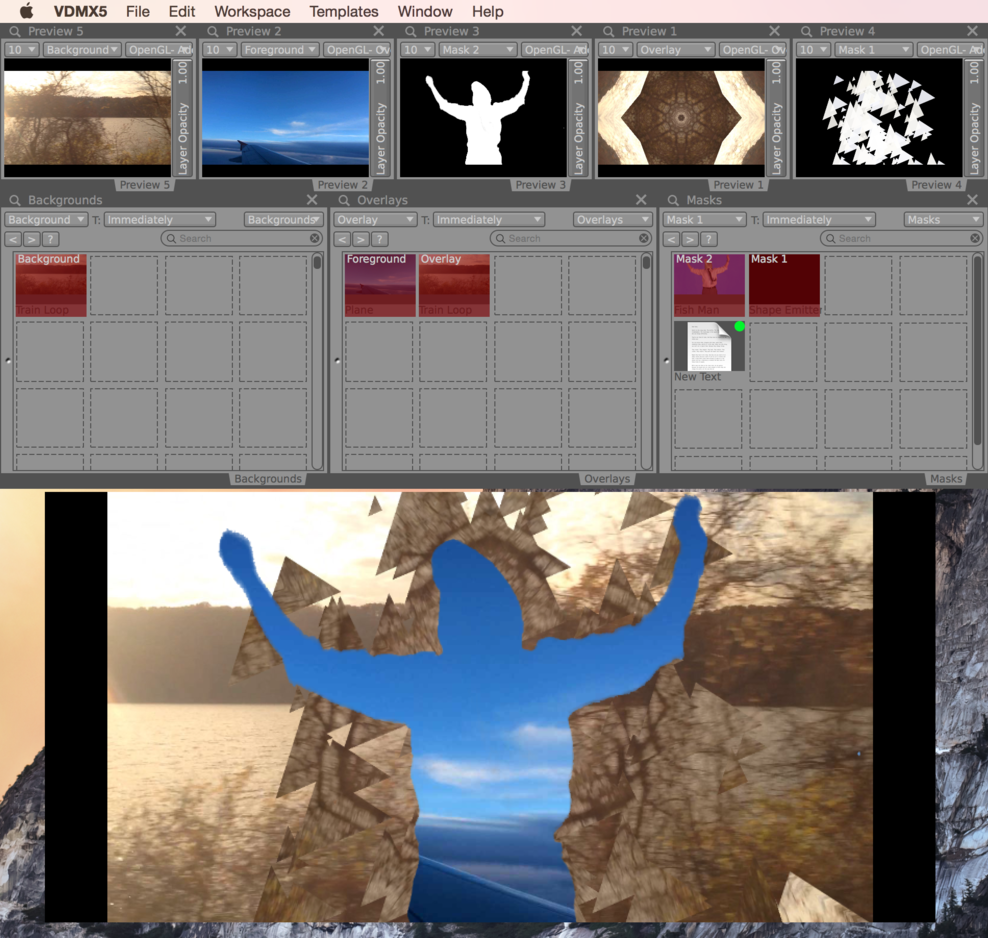Open the Backgrounds page dropdown

pos(284,220)
